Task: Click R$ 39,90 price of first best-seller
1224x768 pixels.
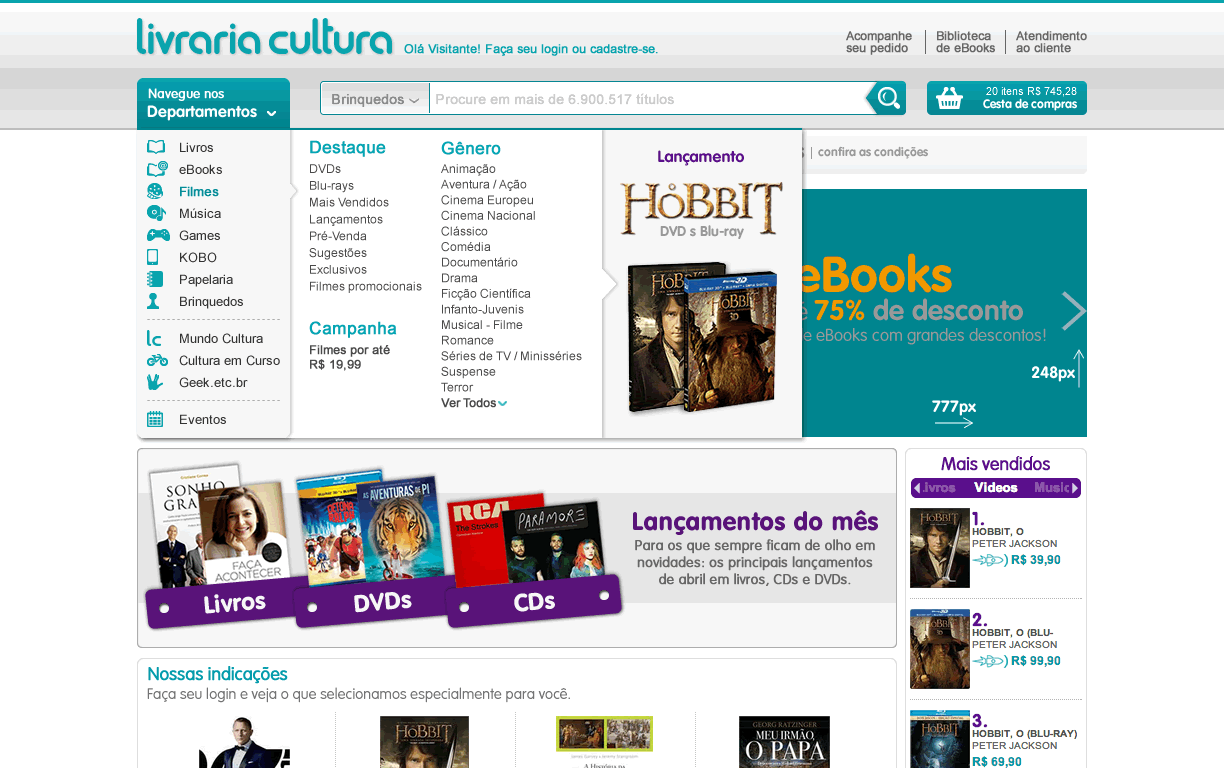Action: pos(1036,560)
